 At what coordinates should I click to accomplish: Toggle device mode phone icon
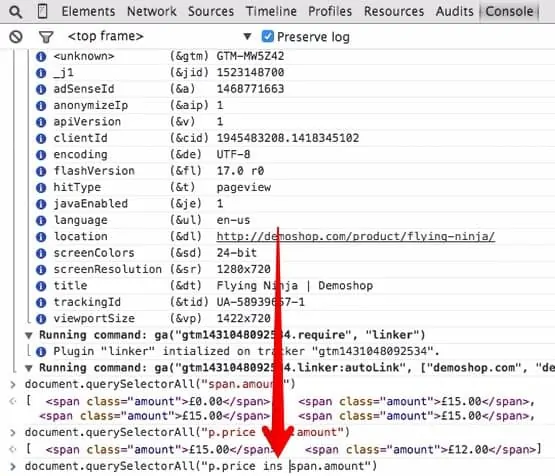(x=42, y=12)
